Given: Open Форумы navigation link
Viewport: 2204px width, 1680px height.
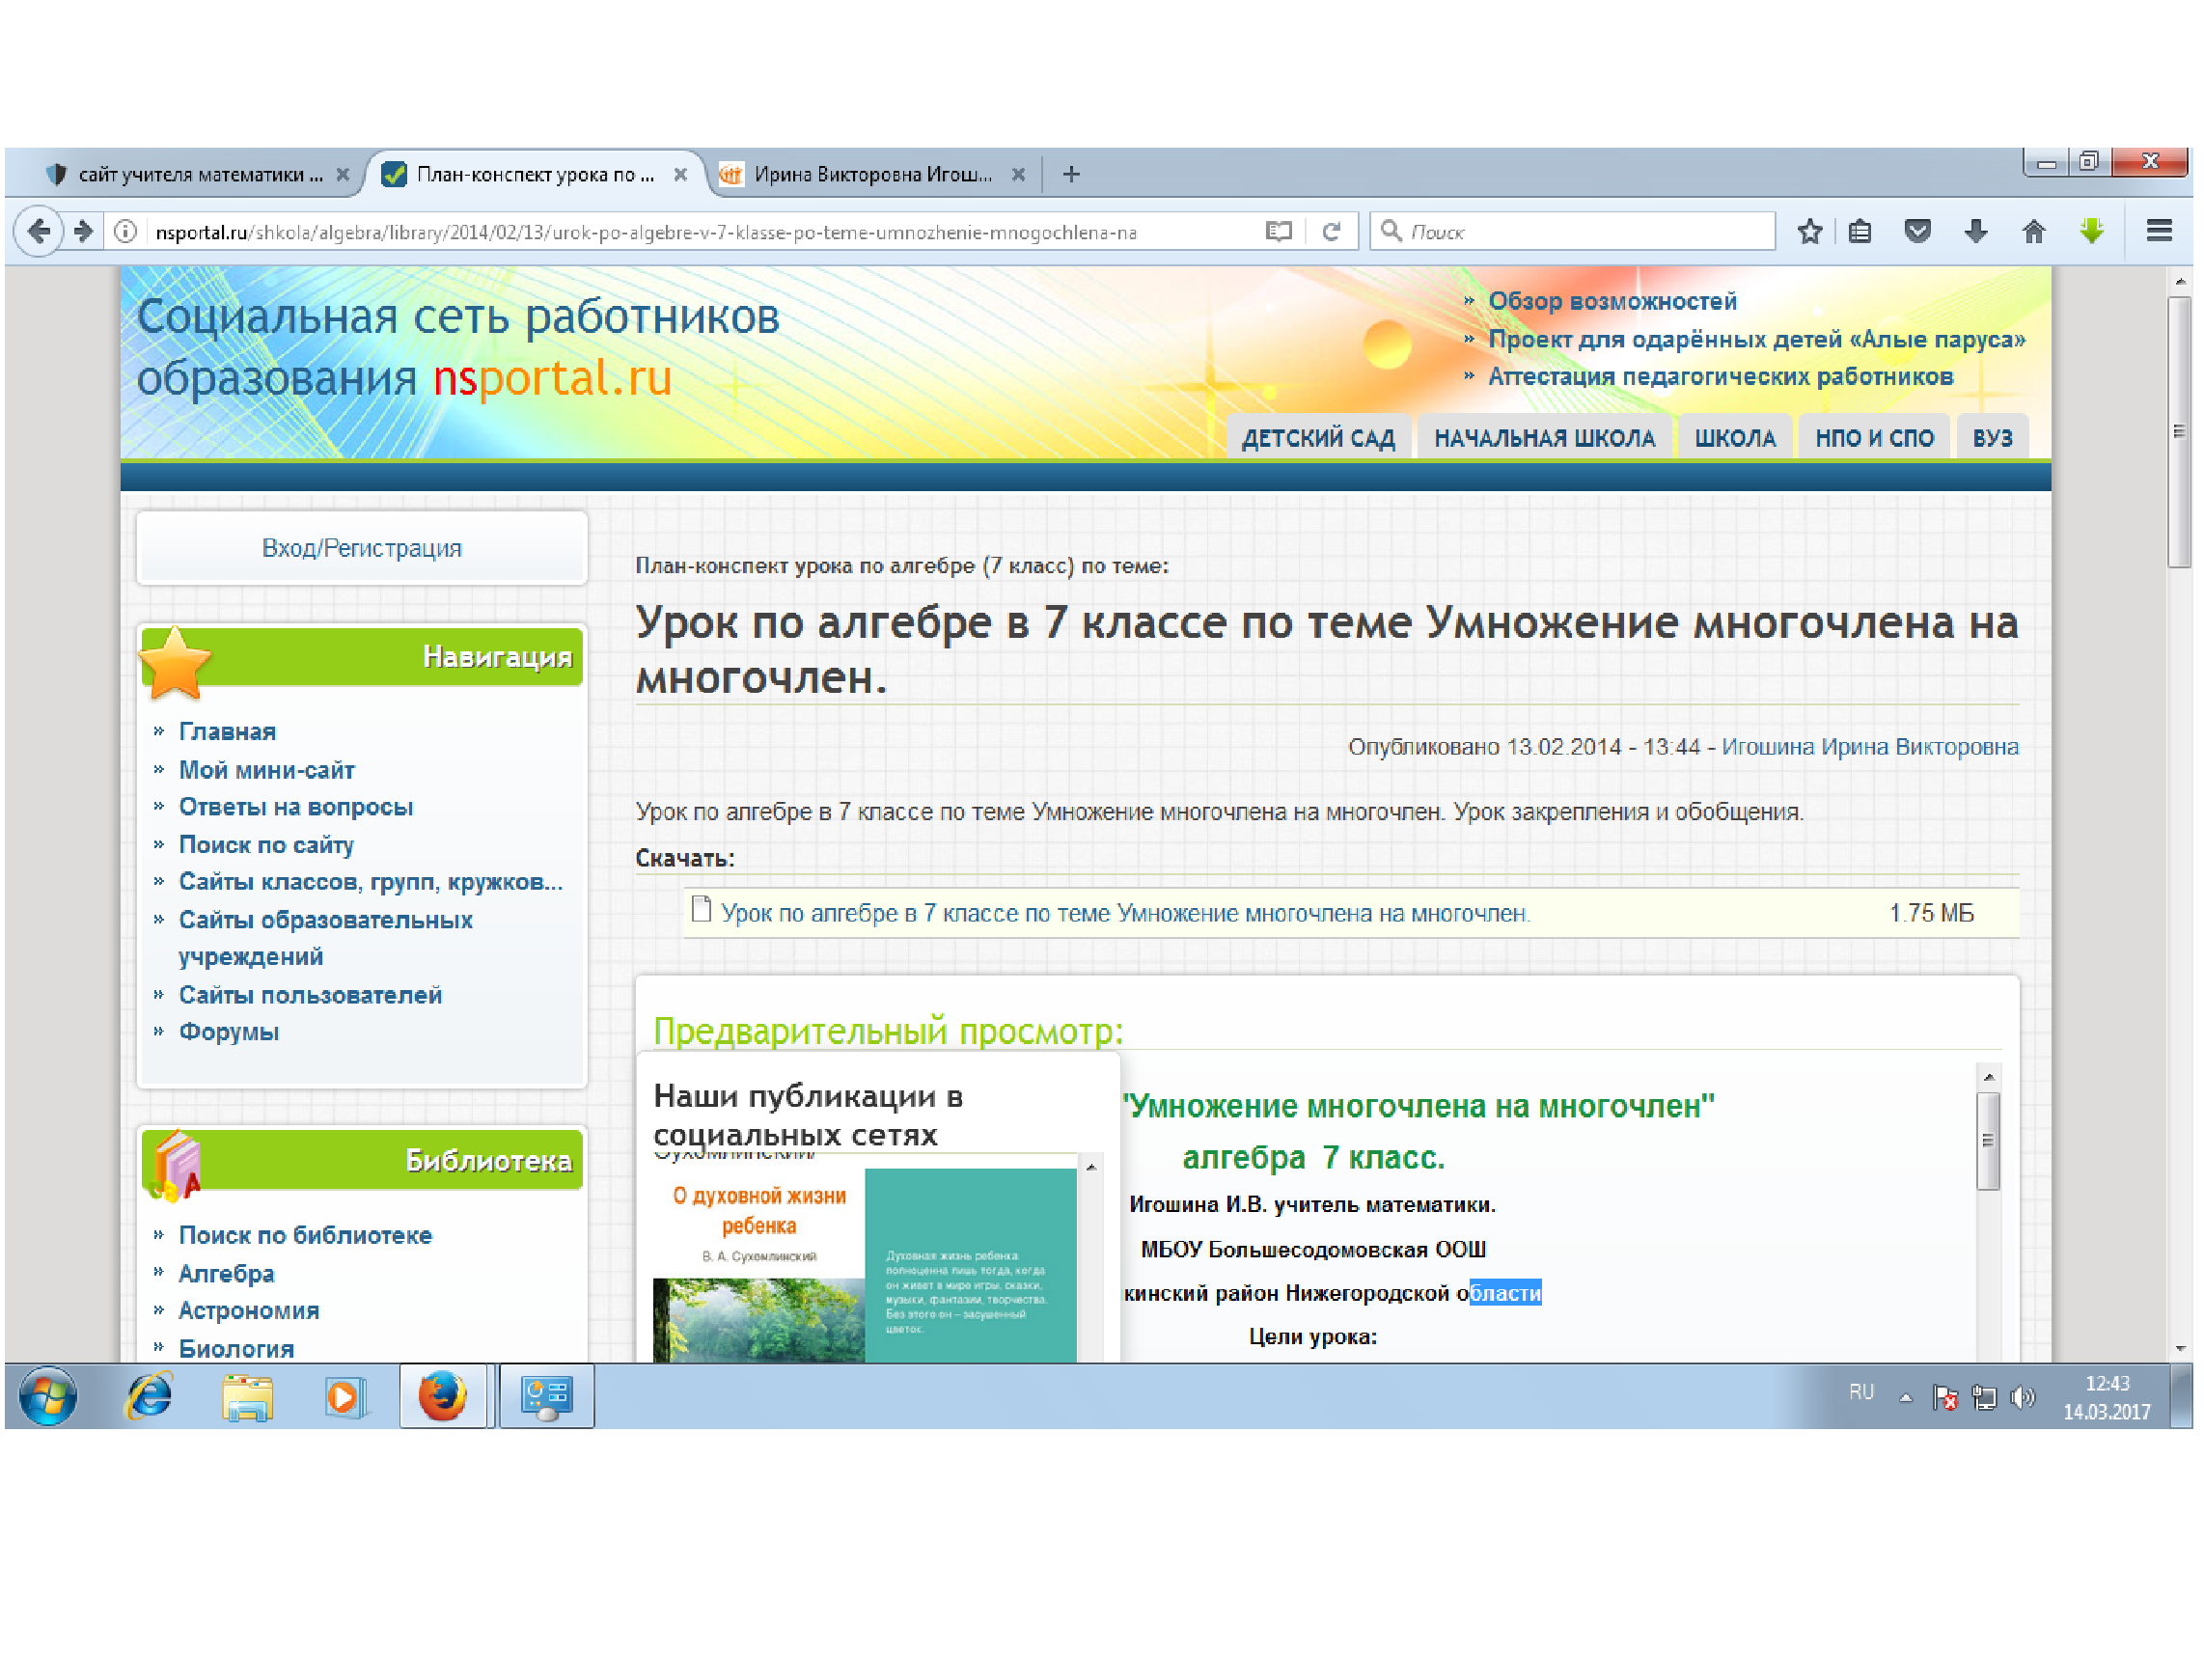Looking at the screenshot, I should [228, 1032].
